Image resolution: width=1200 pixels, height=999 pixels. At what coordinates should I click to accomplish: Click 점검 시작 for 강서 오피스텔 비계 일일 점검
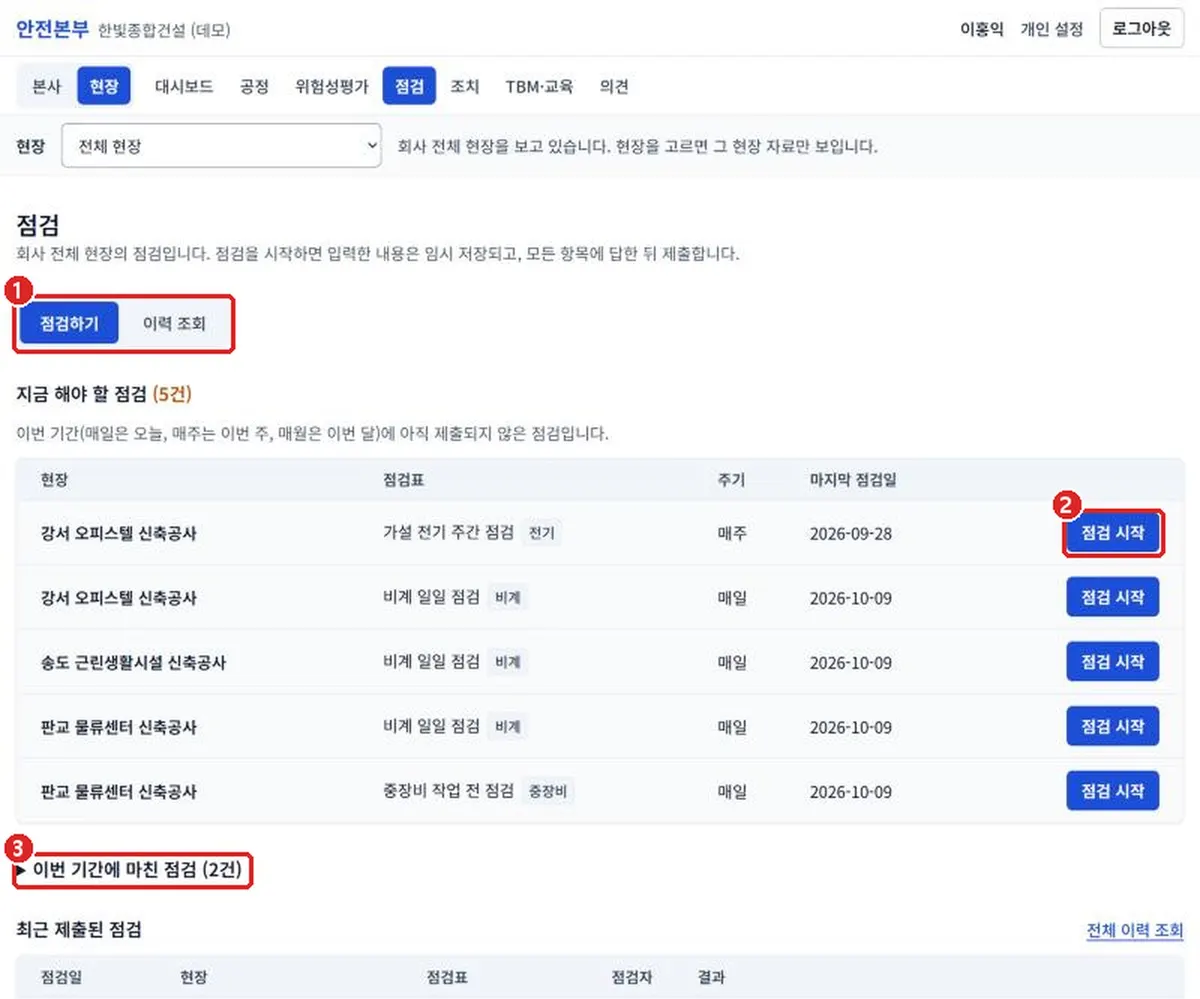[1113, 598]
